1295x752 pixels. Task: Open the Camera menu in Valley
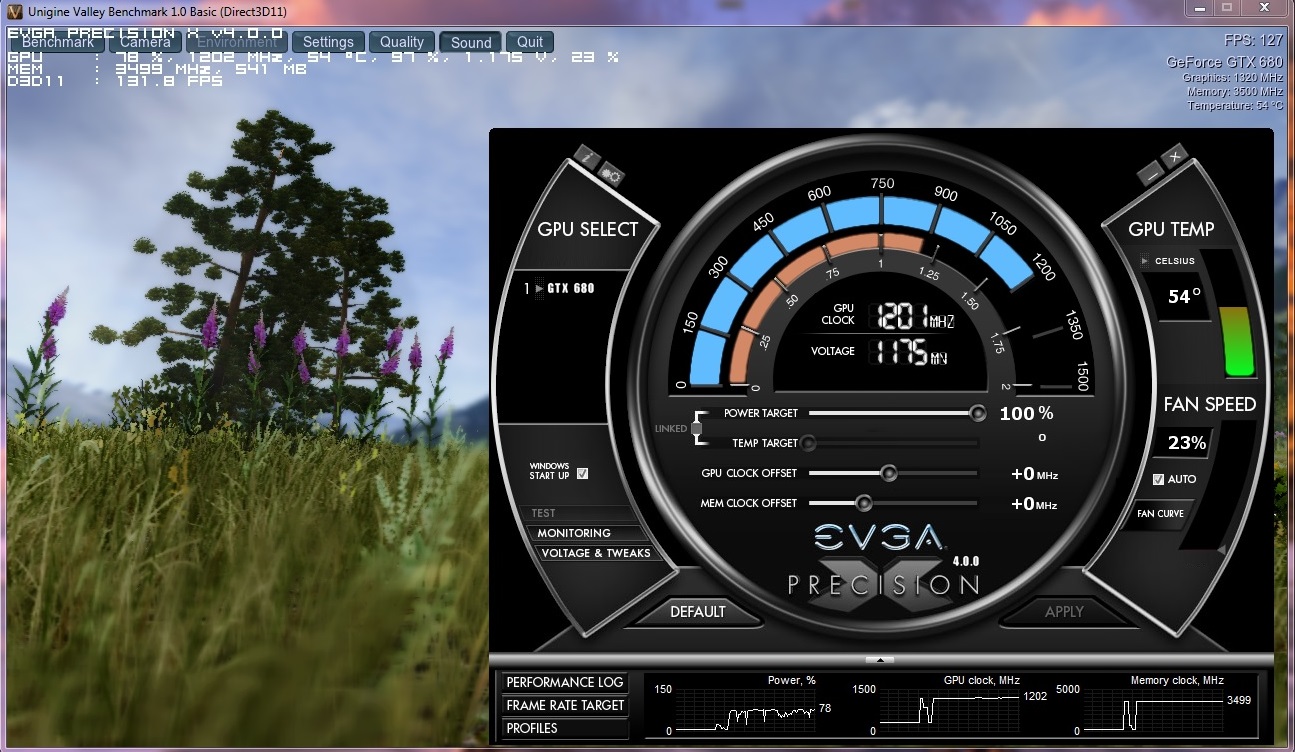(x=145, y=42)
